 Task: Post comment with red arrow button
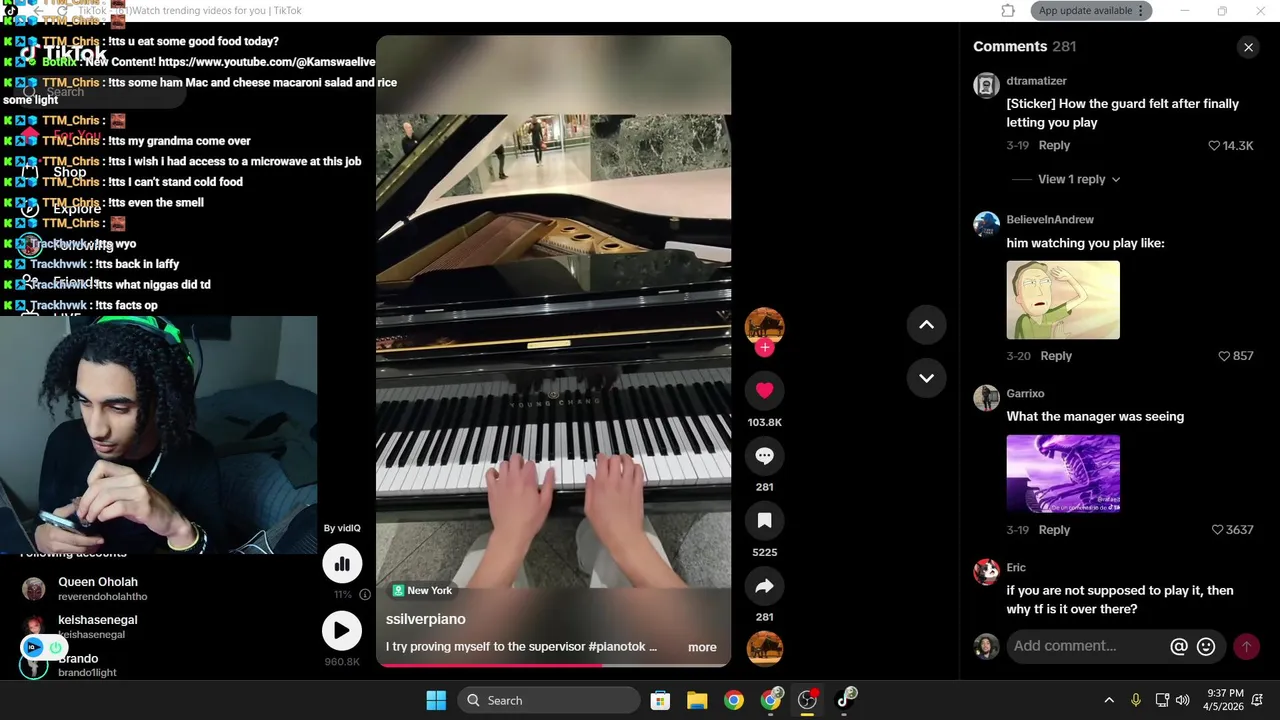click(1246, 647)
